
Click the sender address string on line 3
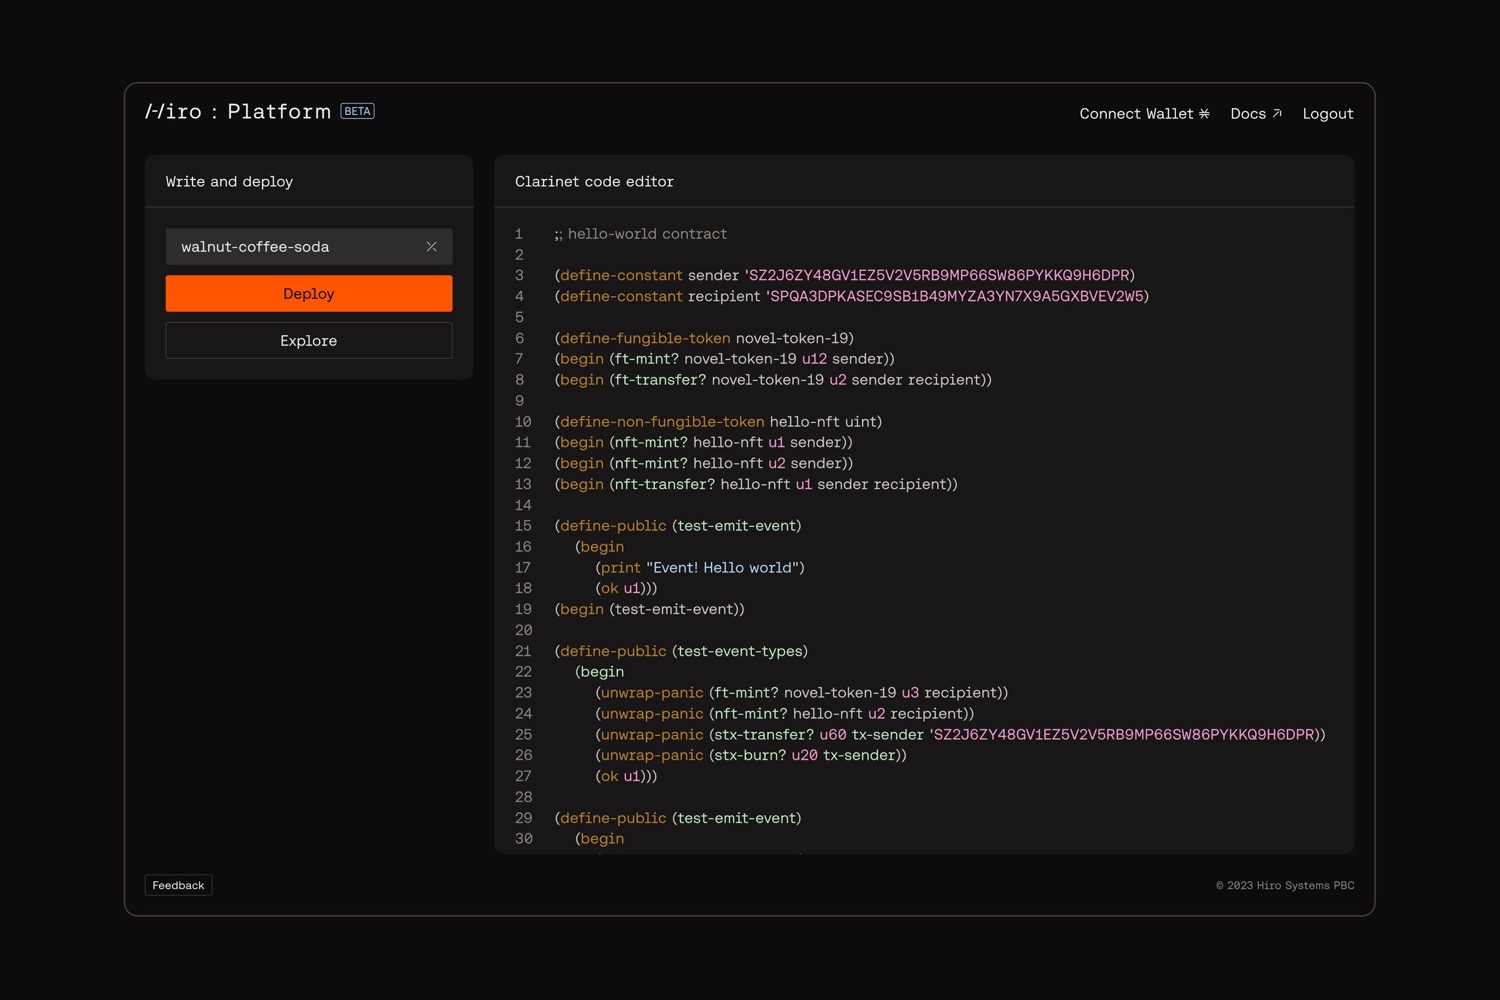pyautogui.click(x=939, y=275)
